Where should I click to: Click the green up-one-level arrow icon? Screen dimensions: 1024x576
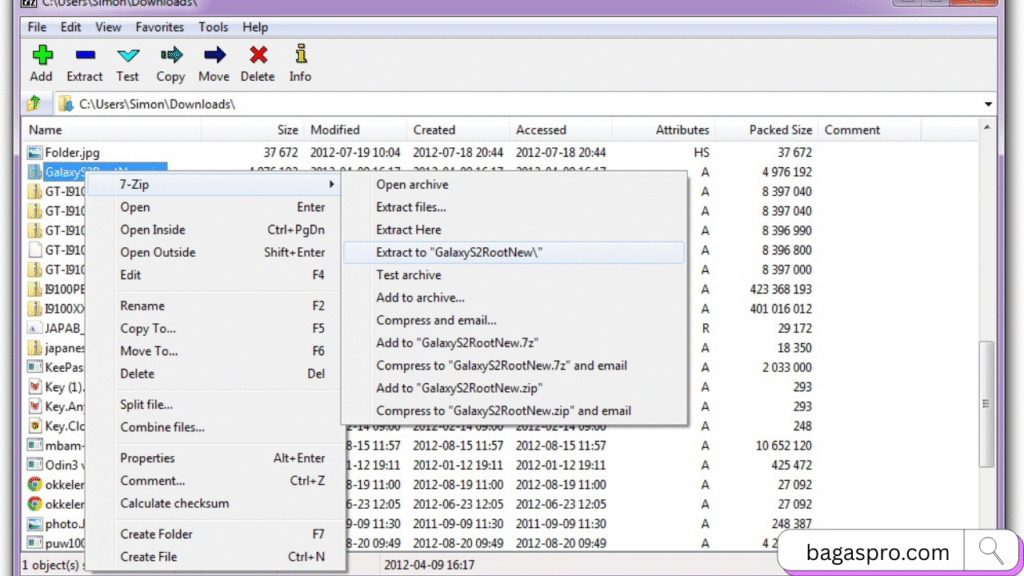[34, 103]
